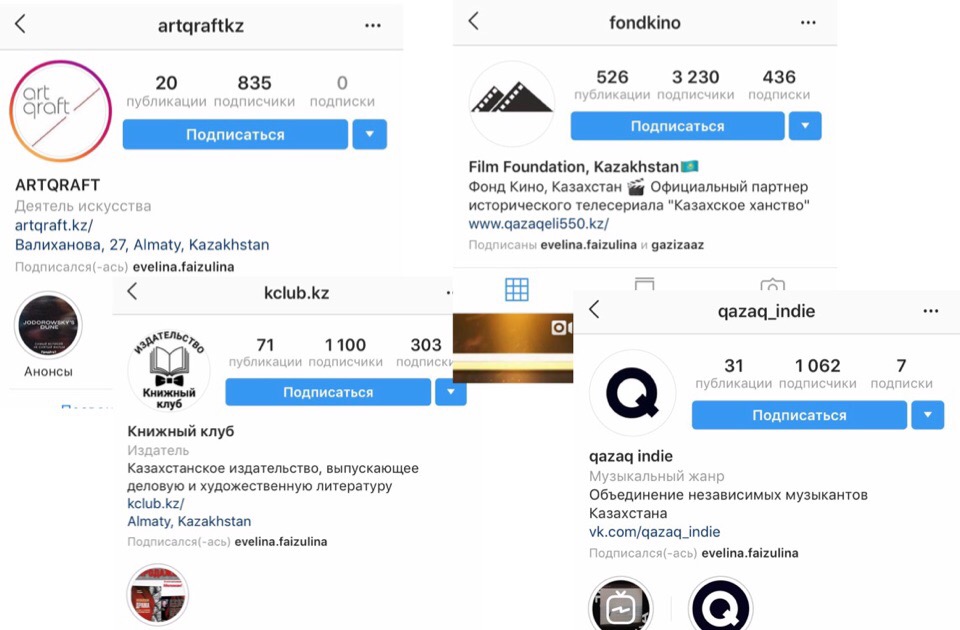Expand suggestions arrow next to artqraftkz Подписаться

coord(370,134)
